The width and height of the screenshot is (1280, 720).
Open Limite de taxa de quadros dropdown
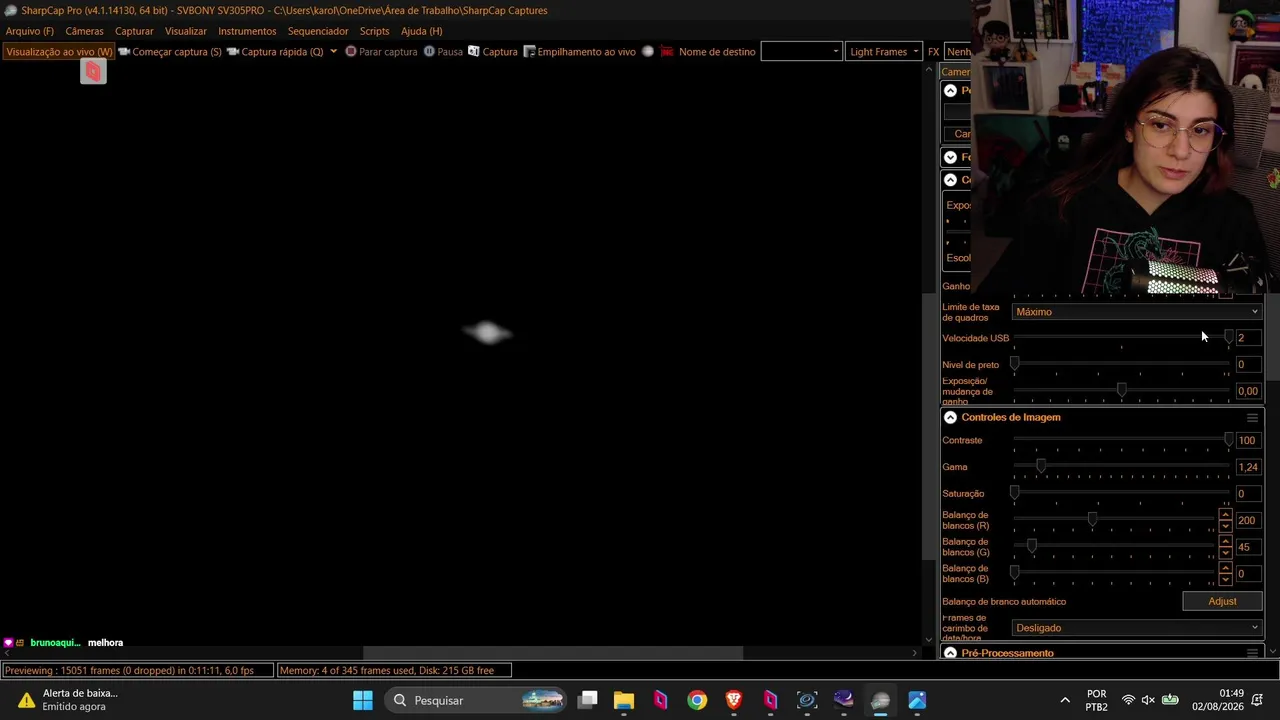(x=1137, y=312)
